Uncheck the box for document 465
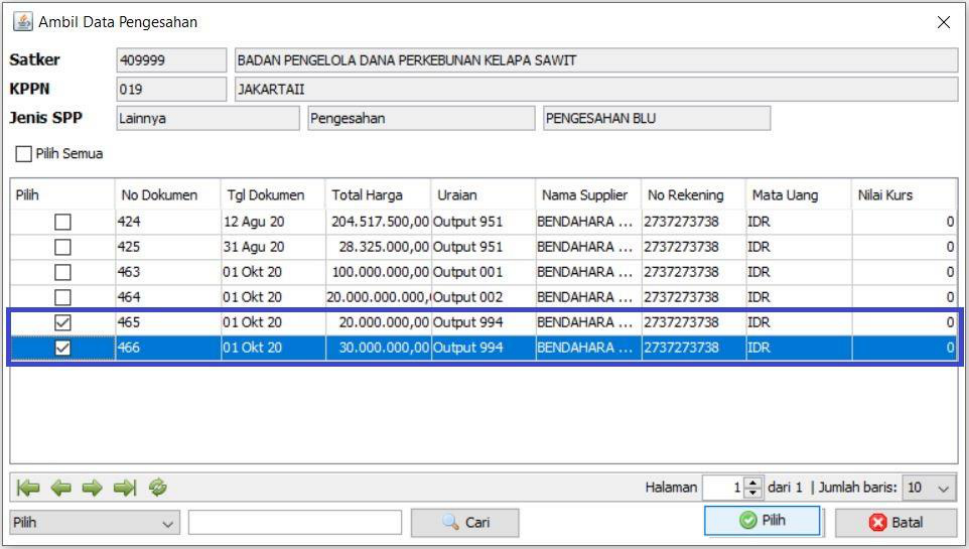This screenshot has height=549, width=969. point(62,322)
